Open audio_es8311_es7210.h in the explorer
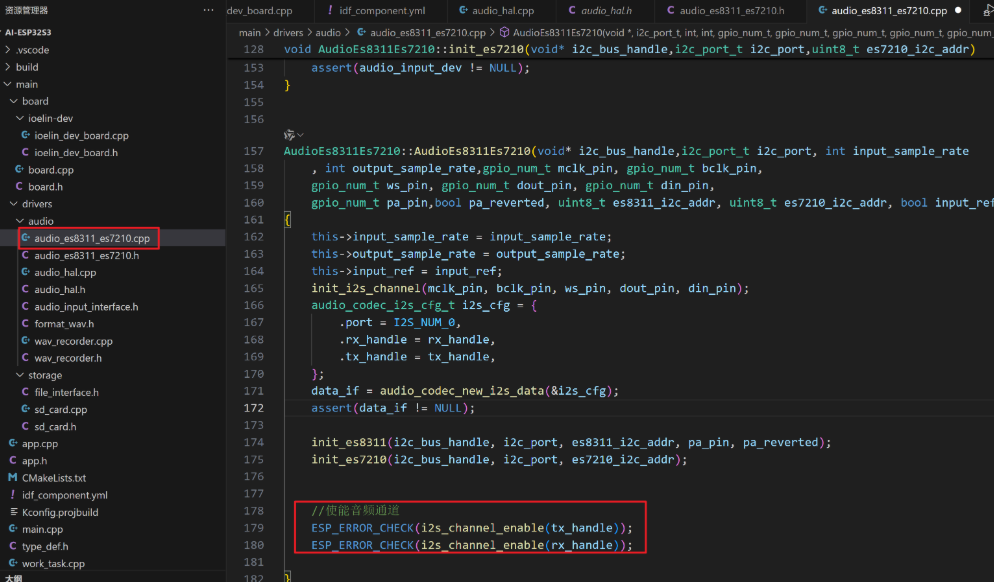 86,255
